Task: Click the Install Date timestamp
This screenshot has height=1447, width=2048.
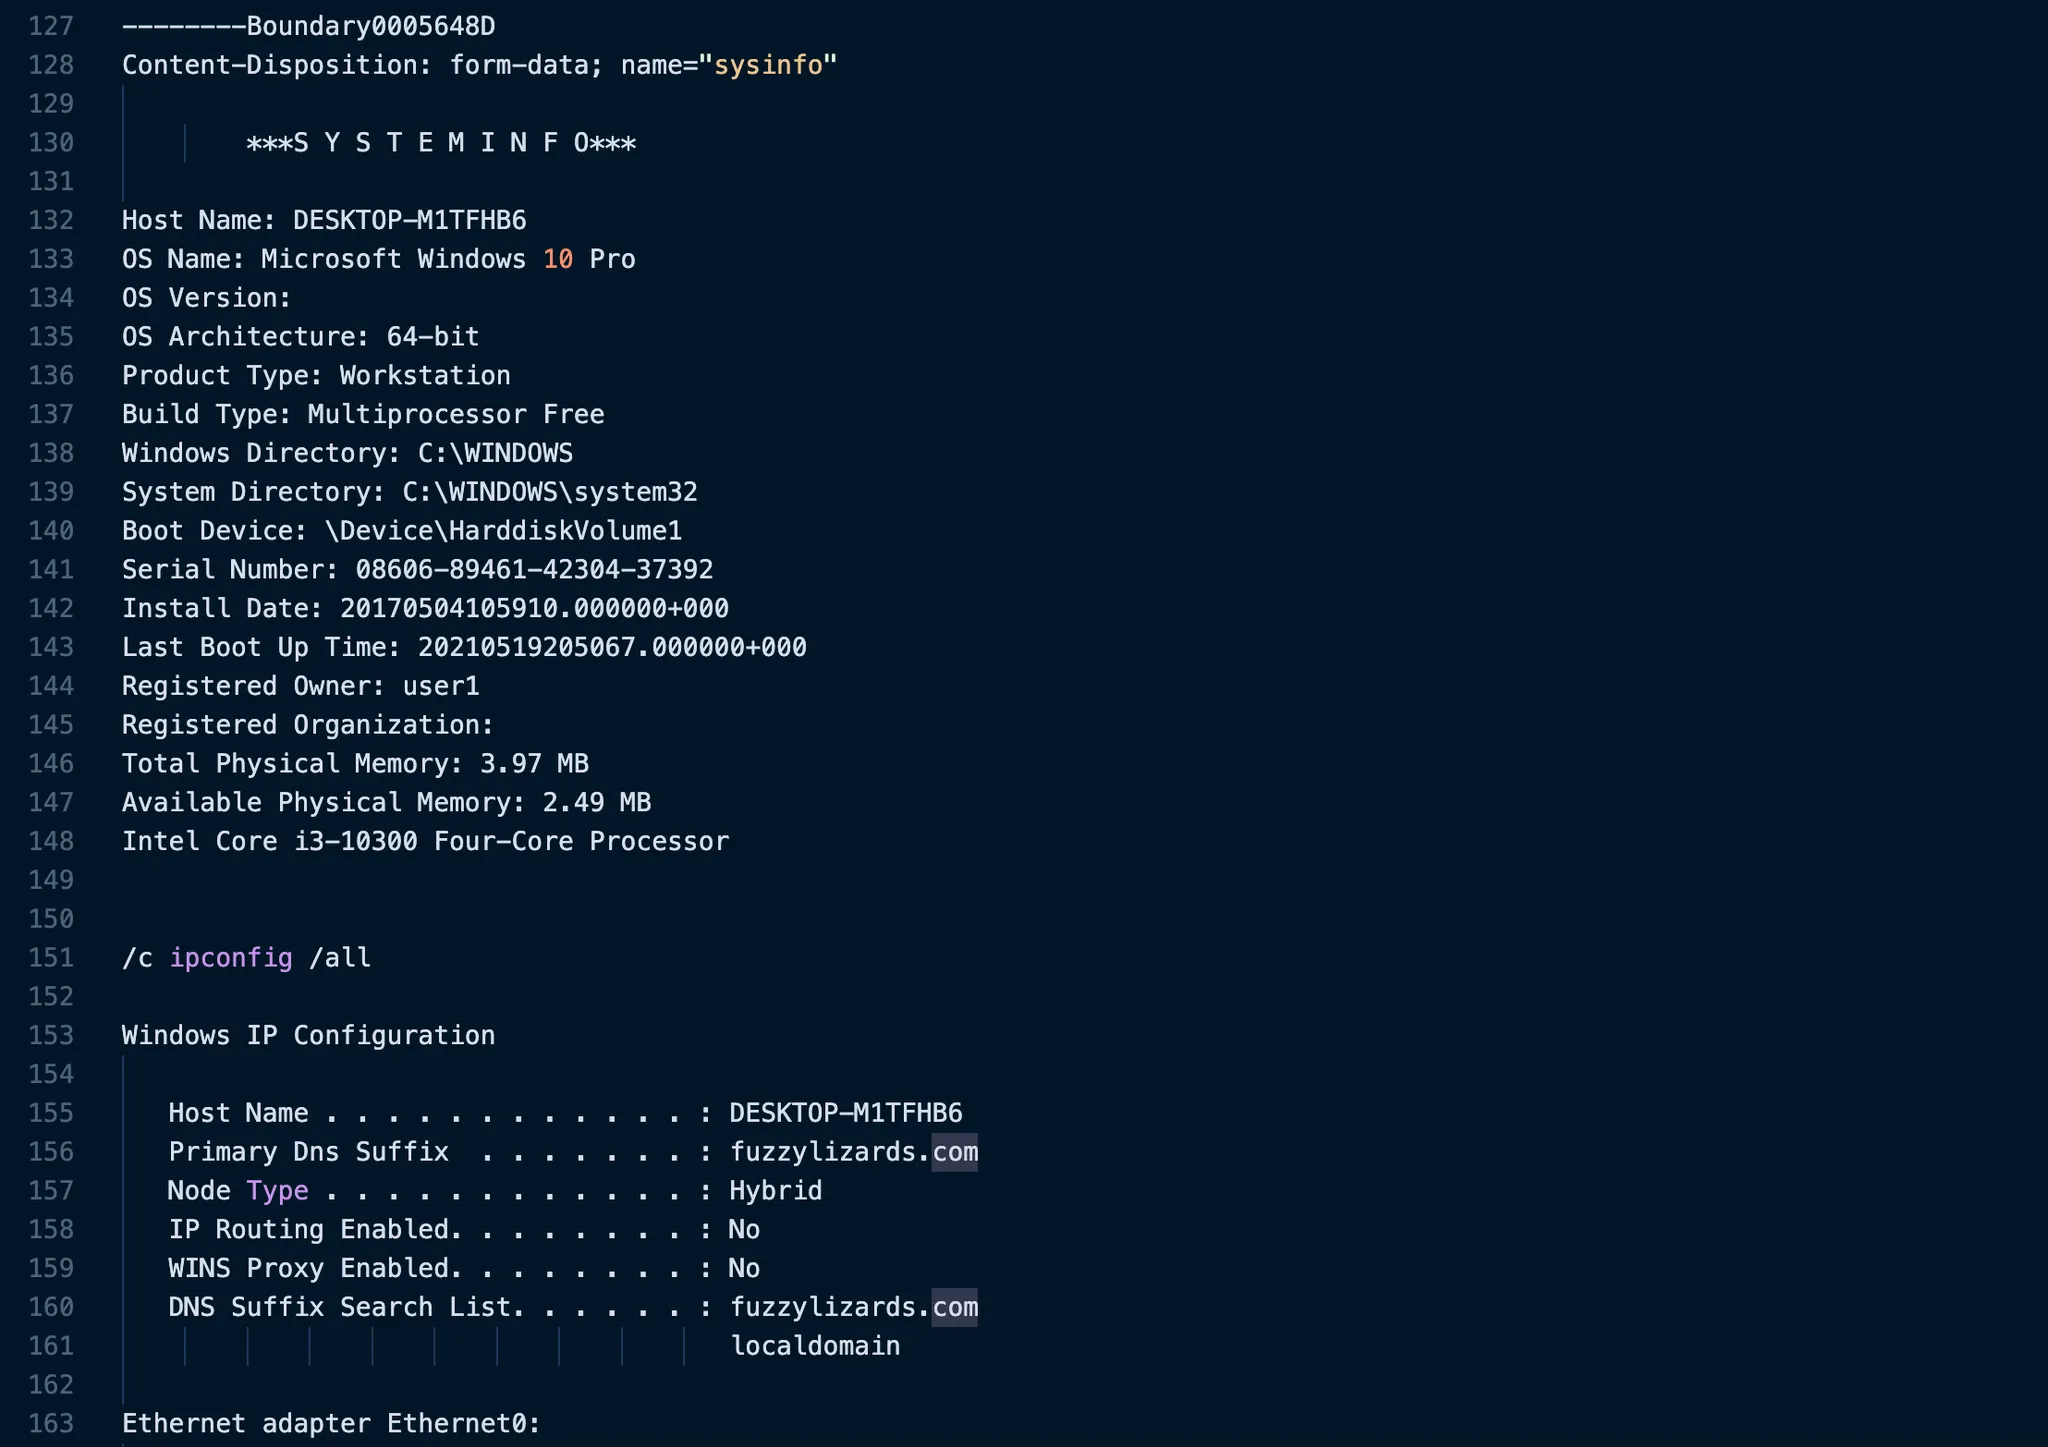Action: click(x=534, y=609)
